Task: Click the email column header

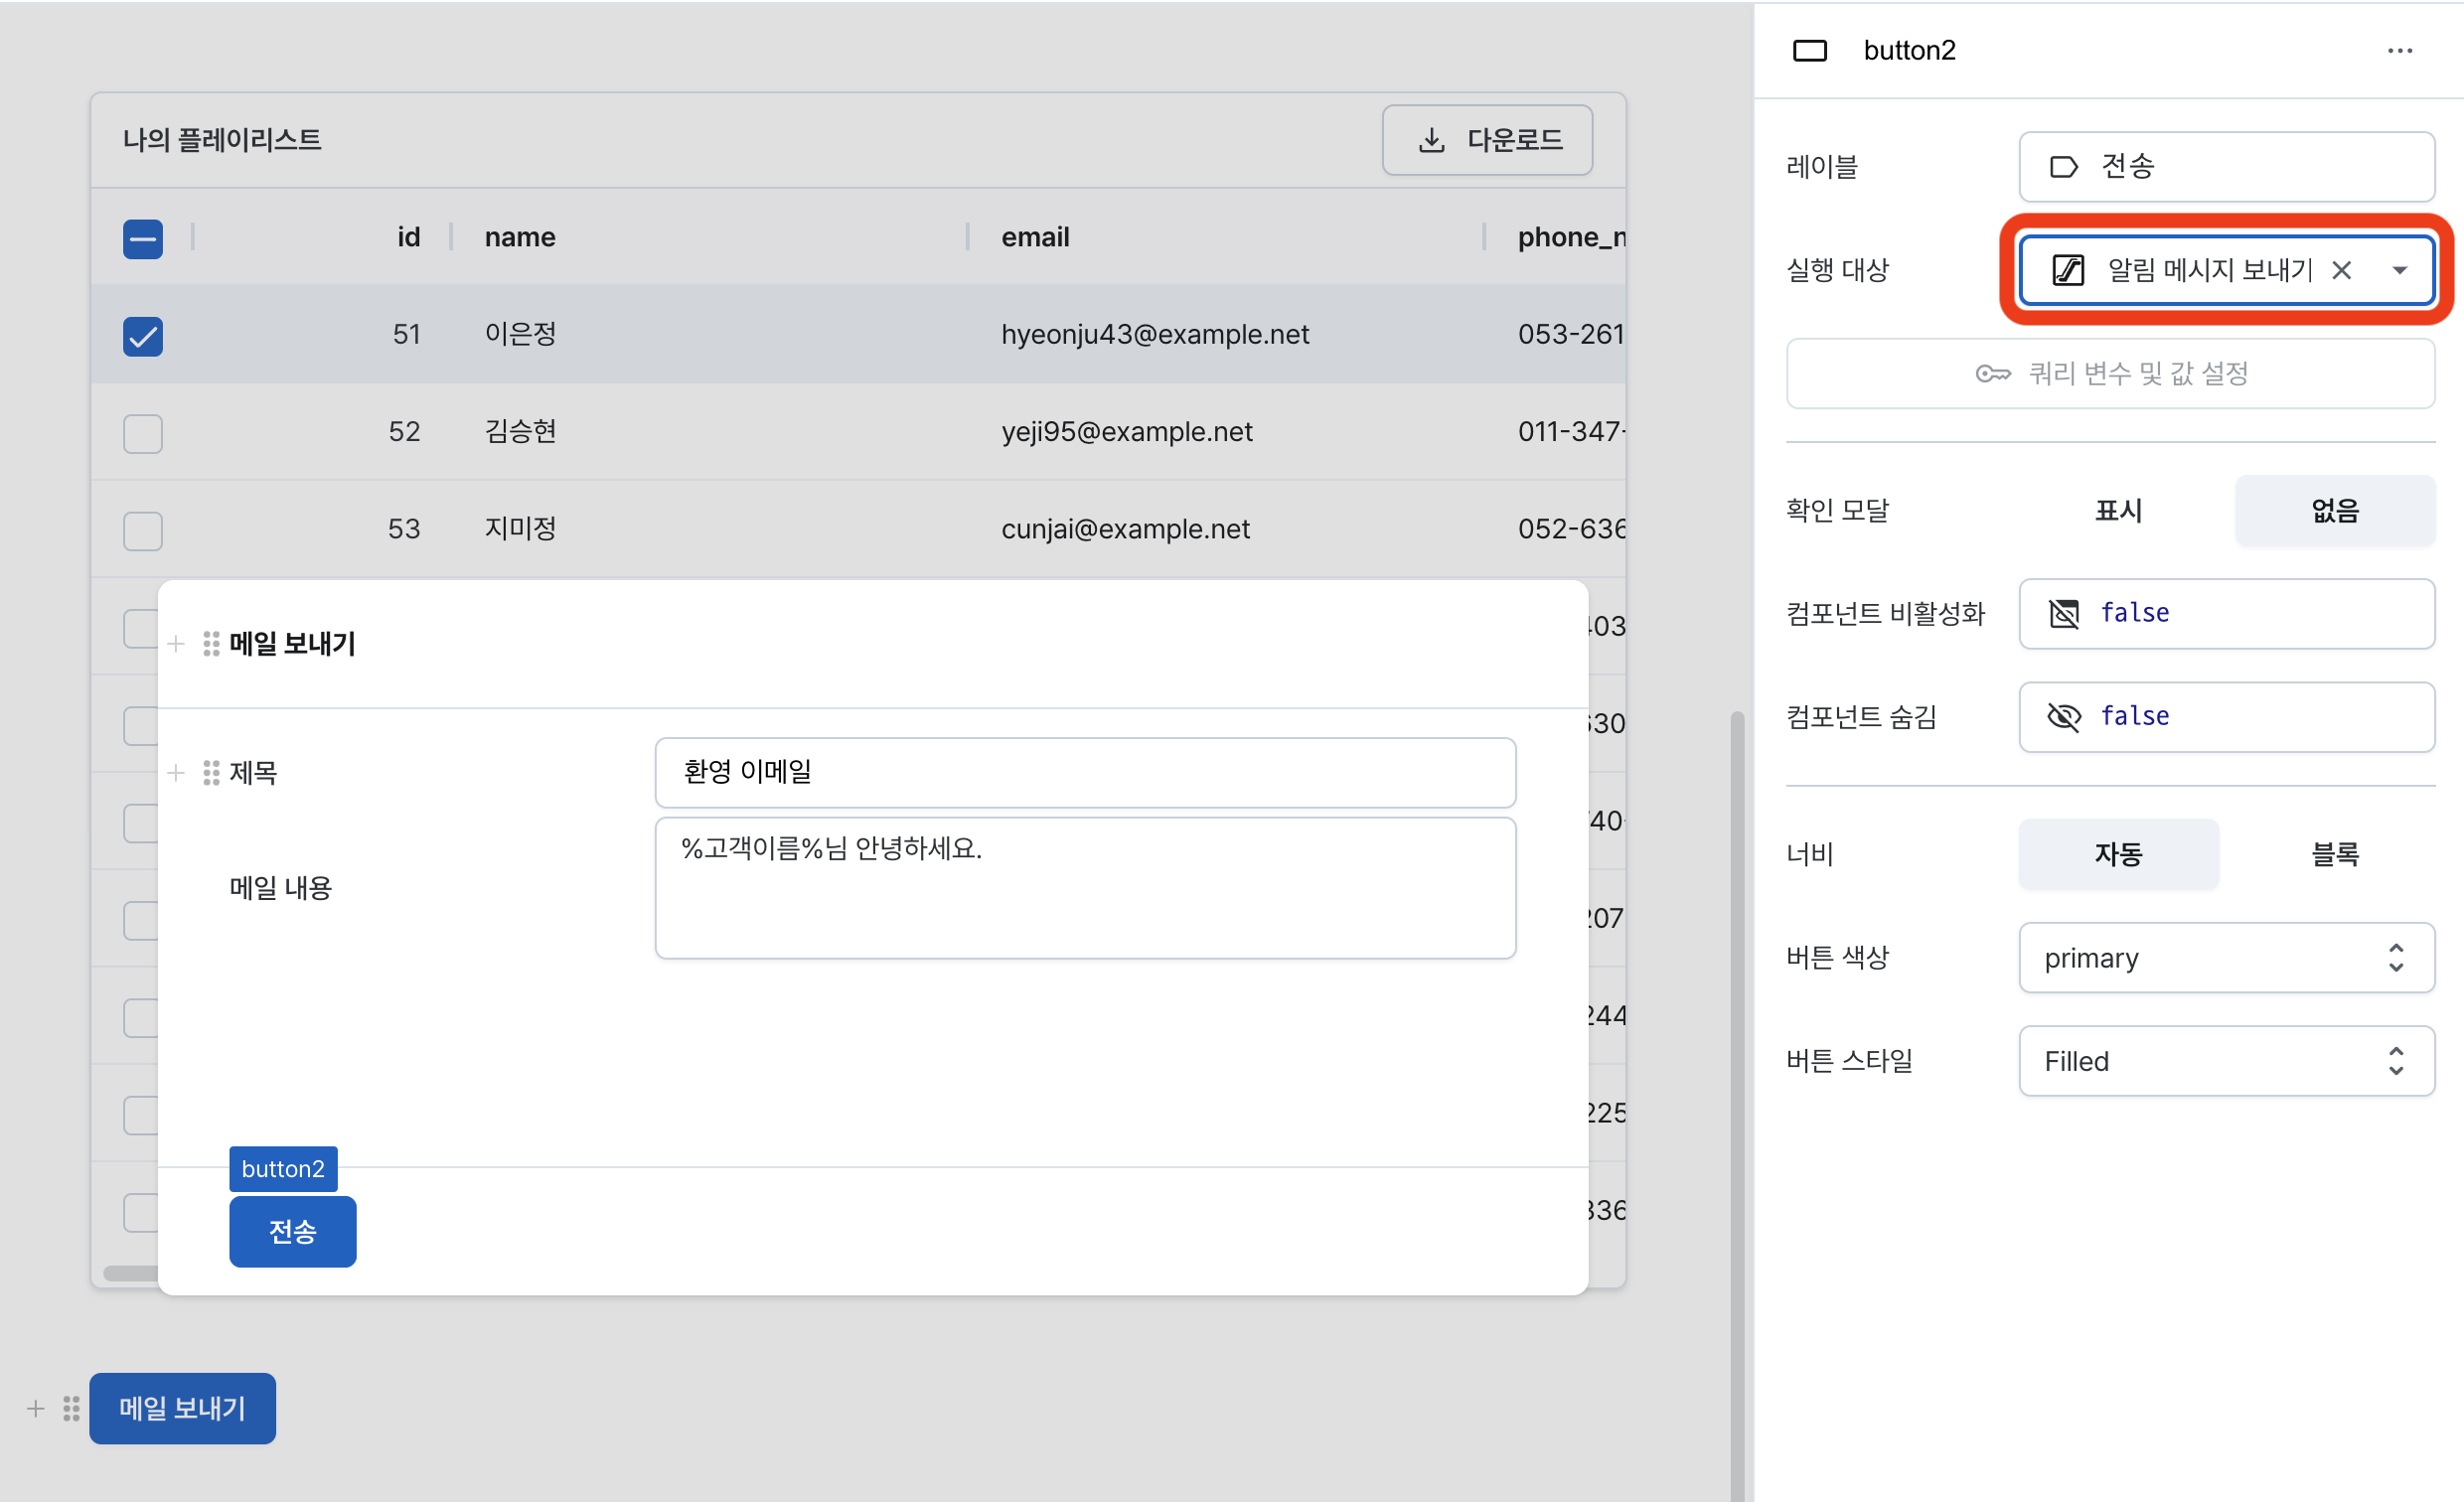Action: coord(1035,237)
